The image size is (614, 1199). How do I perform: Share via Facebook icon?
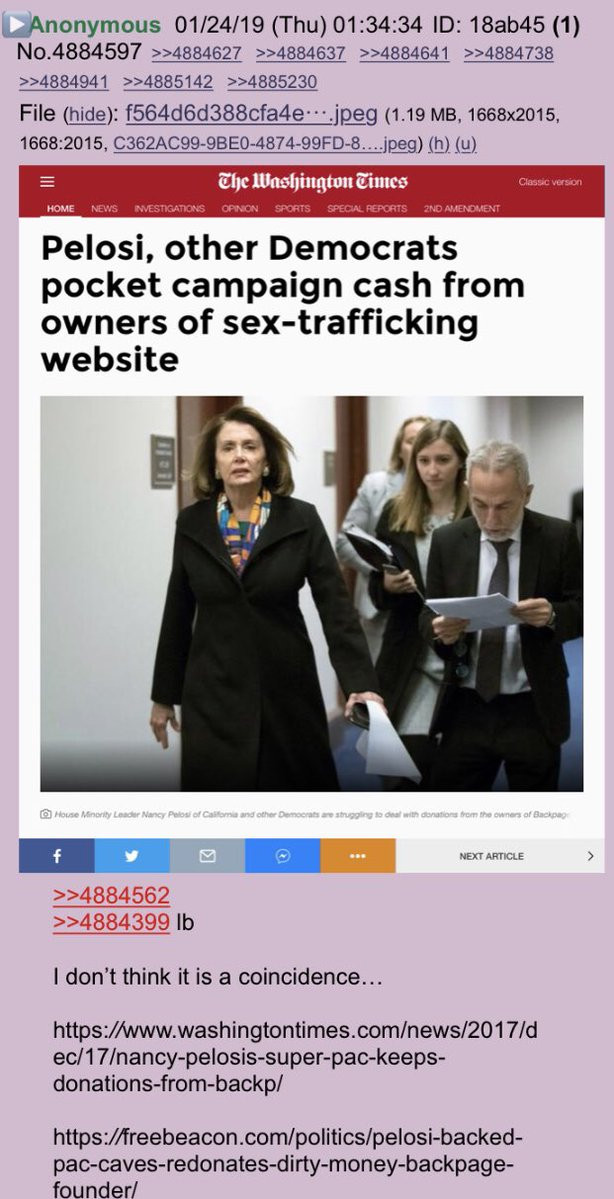click(57, 856)
